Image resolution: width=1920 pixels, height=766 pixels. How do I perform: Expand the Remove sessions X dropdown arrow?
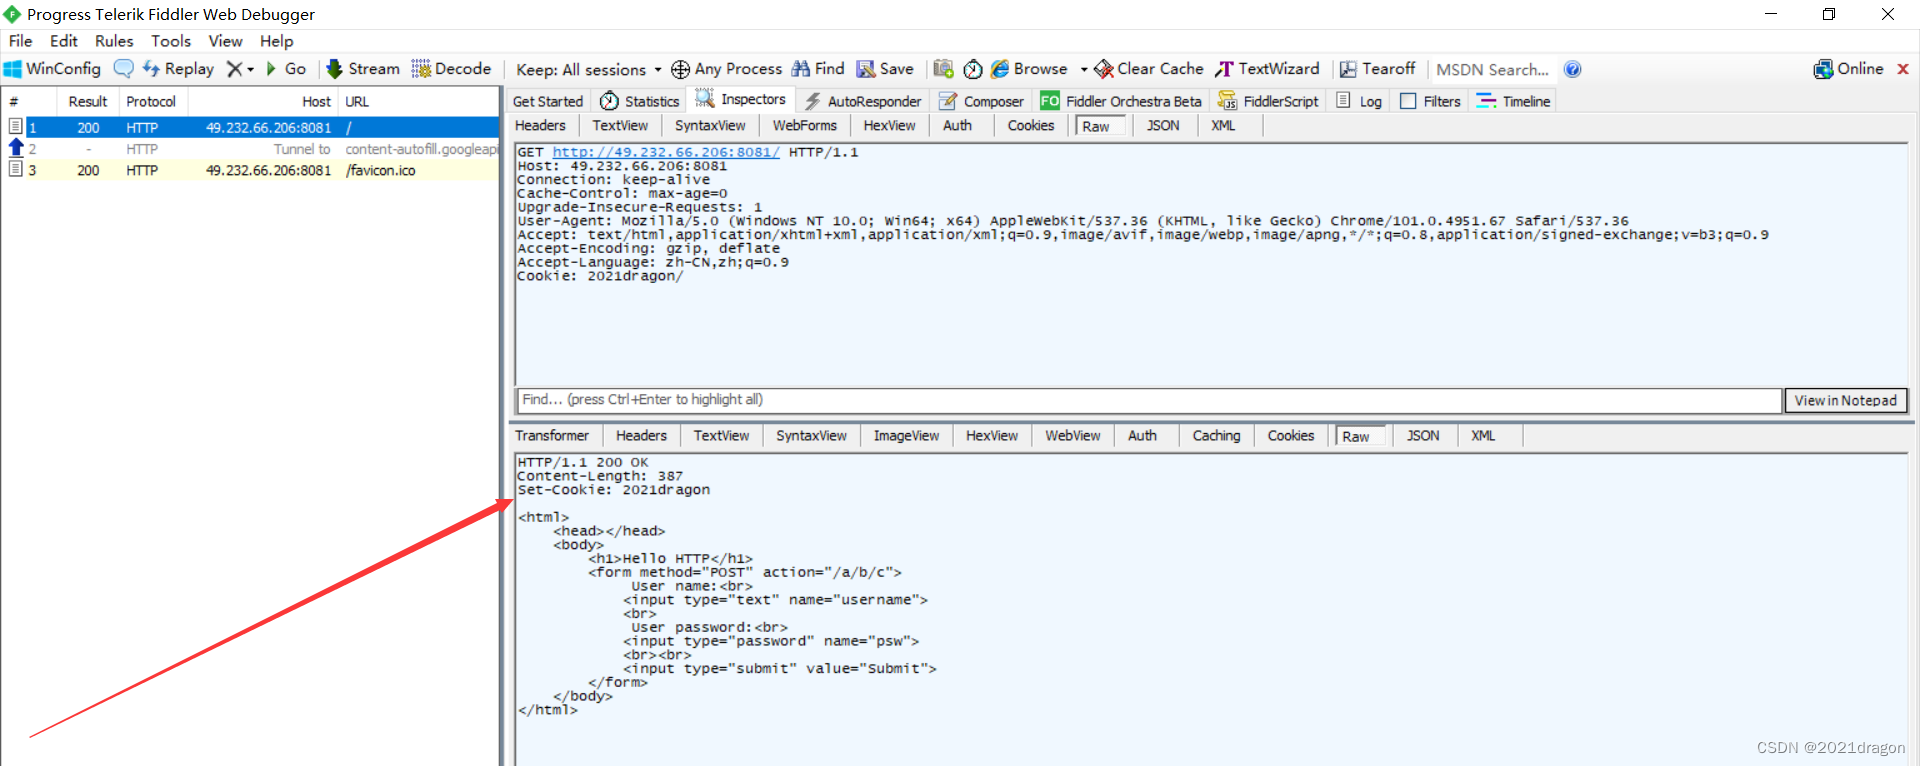coord(250,70)
